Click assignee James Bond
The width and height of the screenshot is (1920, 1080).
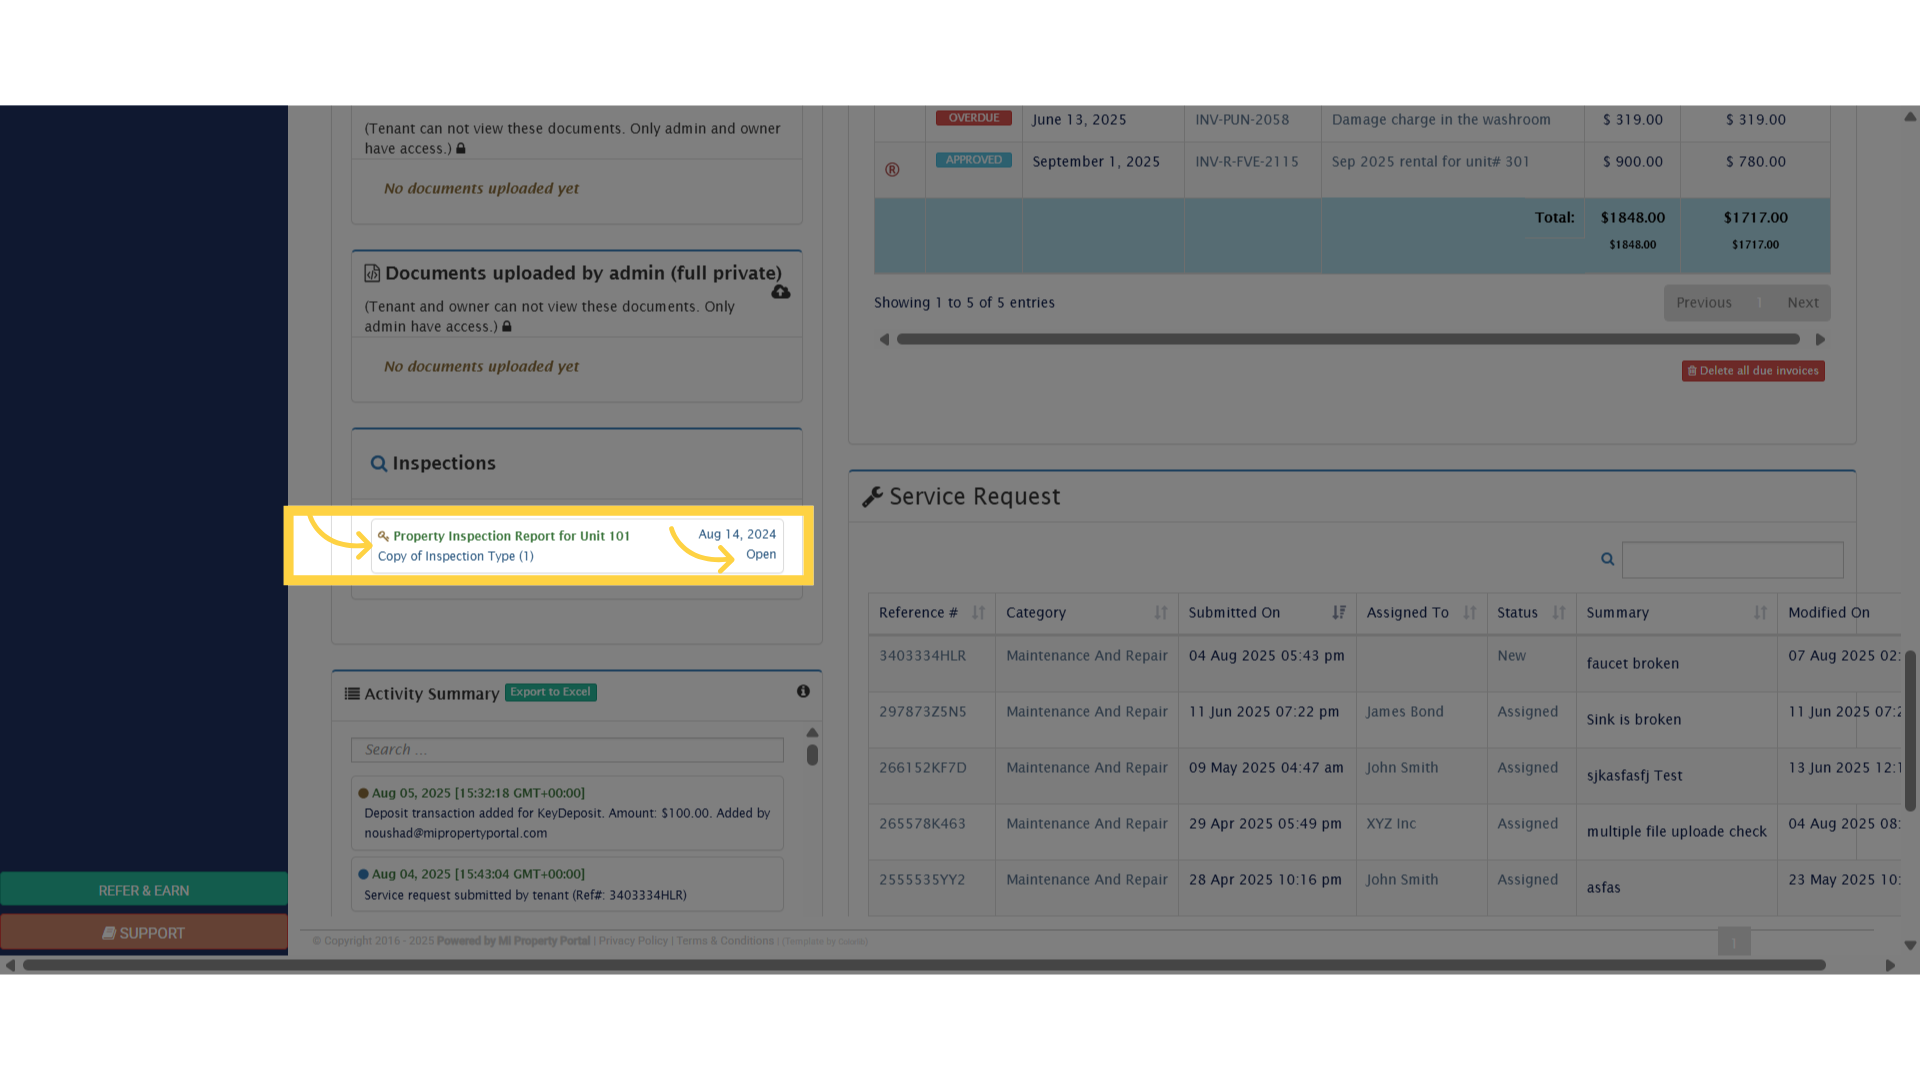tap(1405, 712)
